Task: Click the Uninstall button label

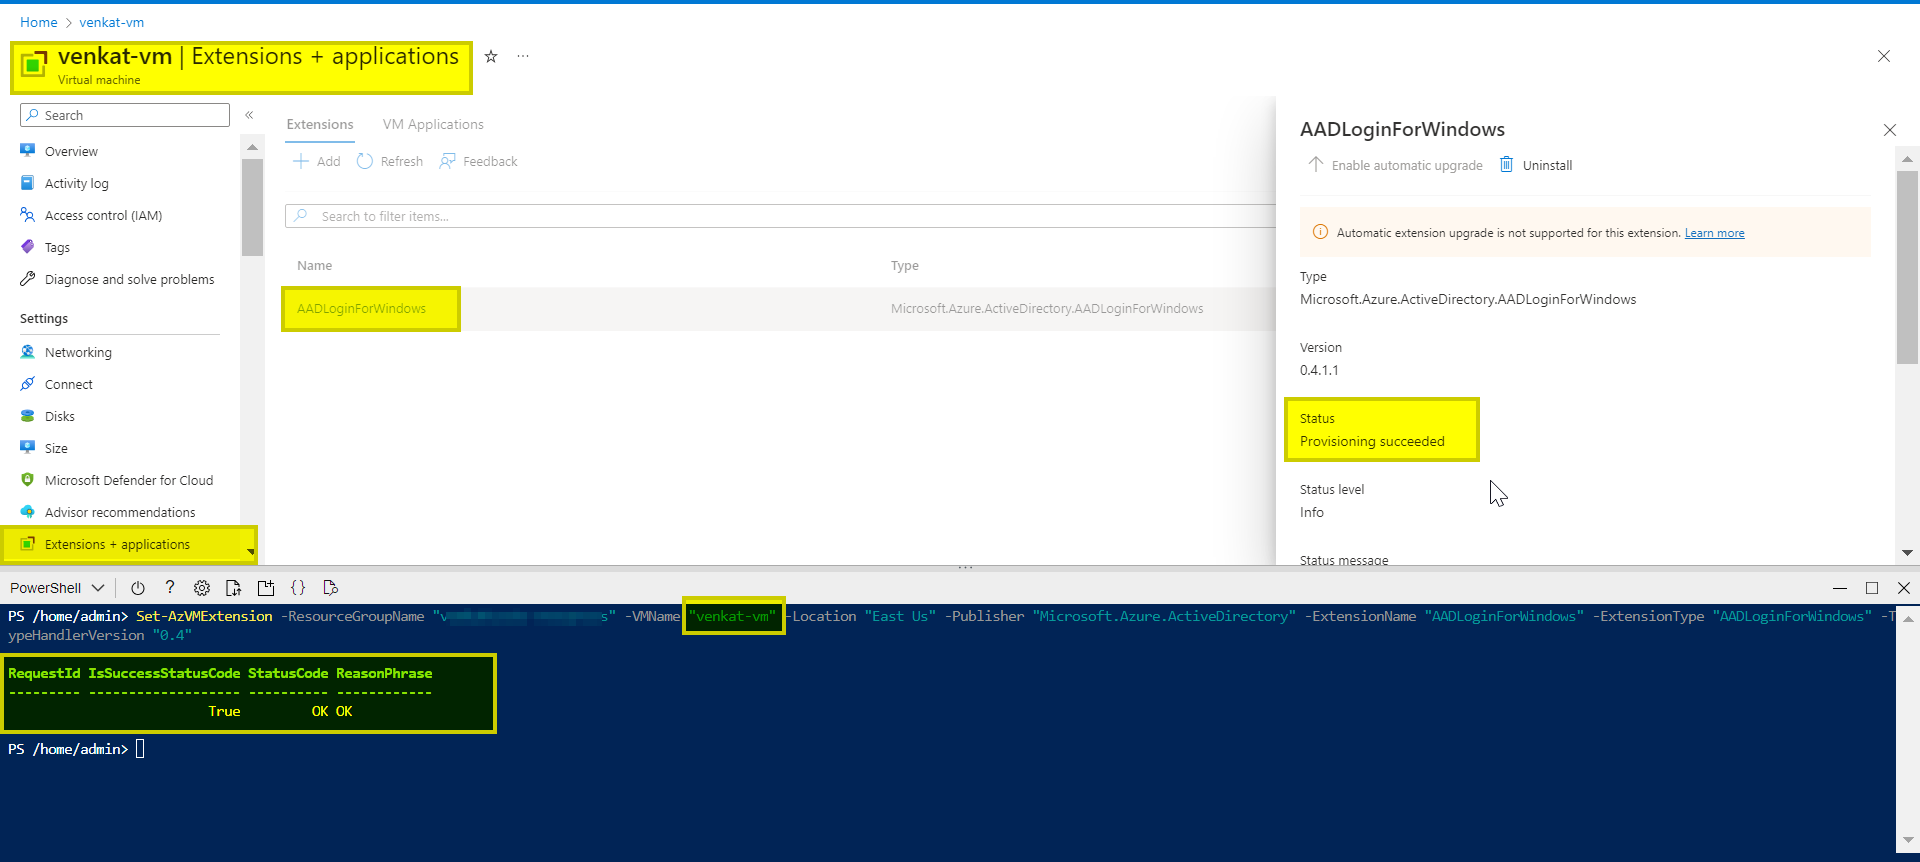Action: [1547, 165]
